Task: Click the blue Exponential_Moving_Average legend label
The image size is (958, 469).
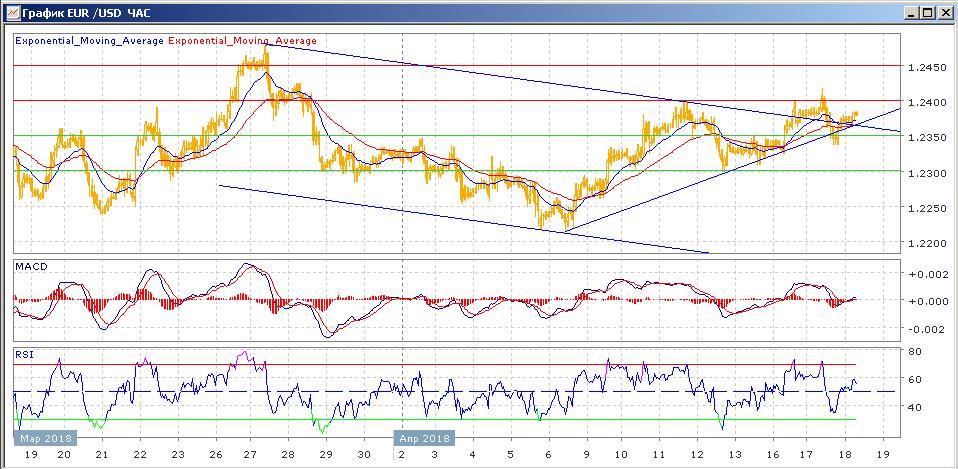Action: [x=89, y=41]
